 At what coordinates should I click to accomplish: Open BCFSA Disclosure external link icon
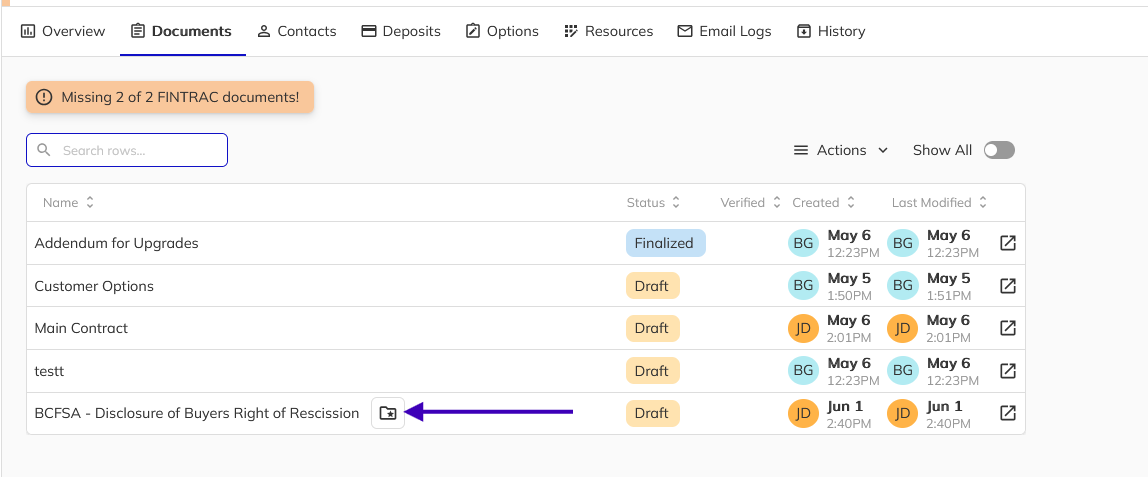(x=1008, y=413)
